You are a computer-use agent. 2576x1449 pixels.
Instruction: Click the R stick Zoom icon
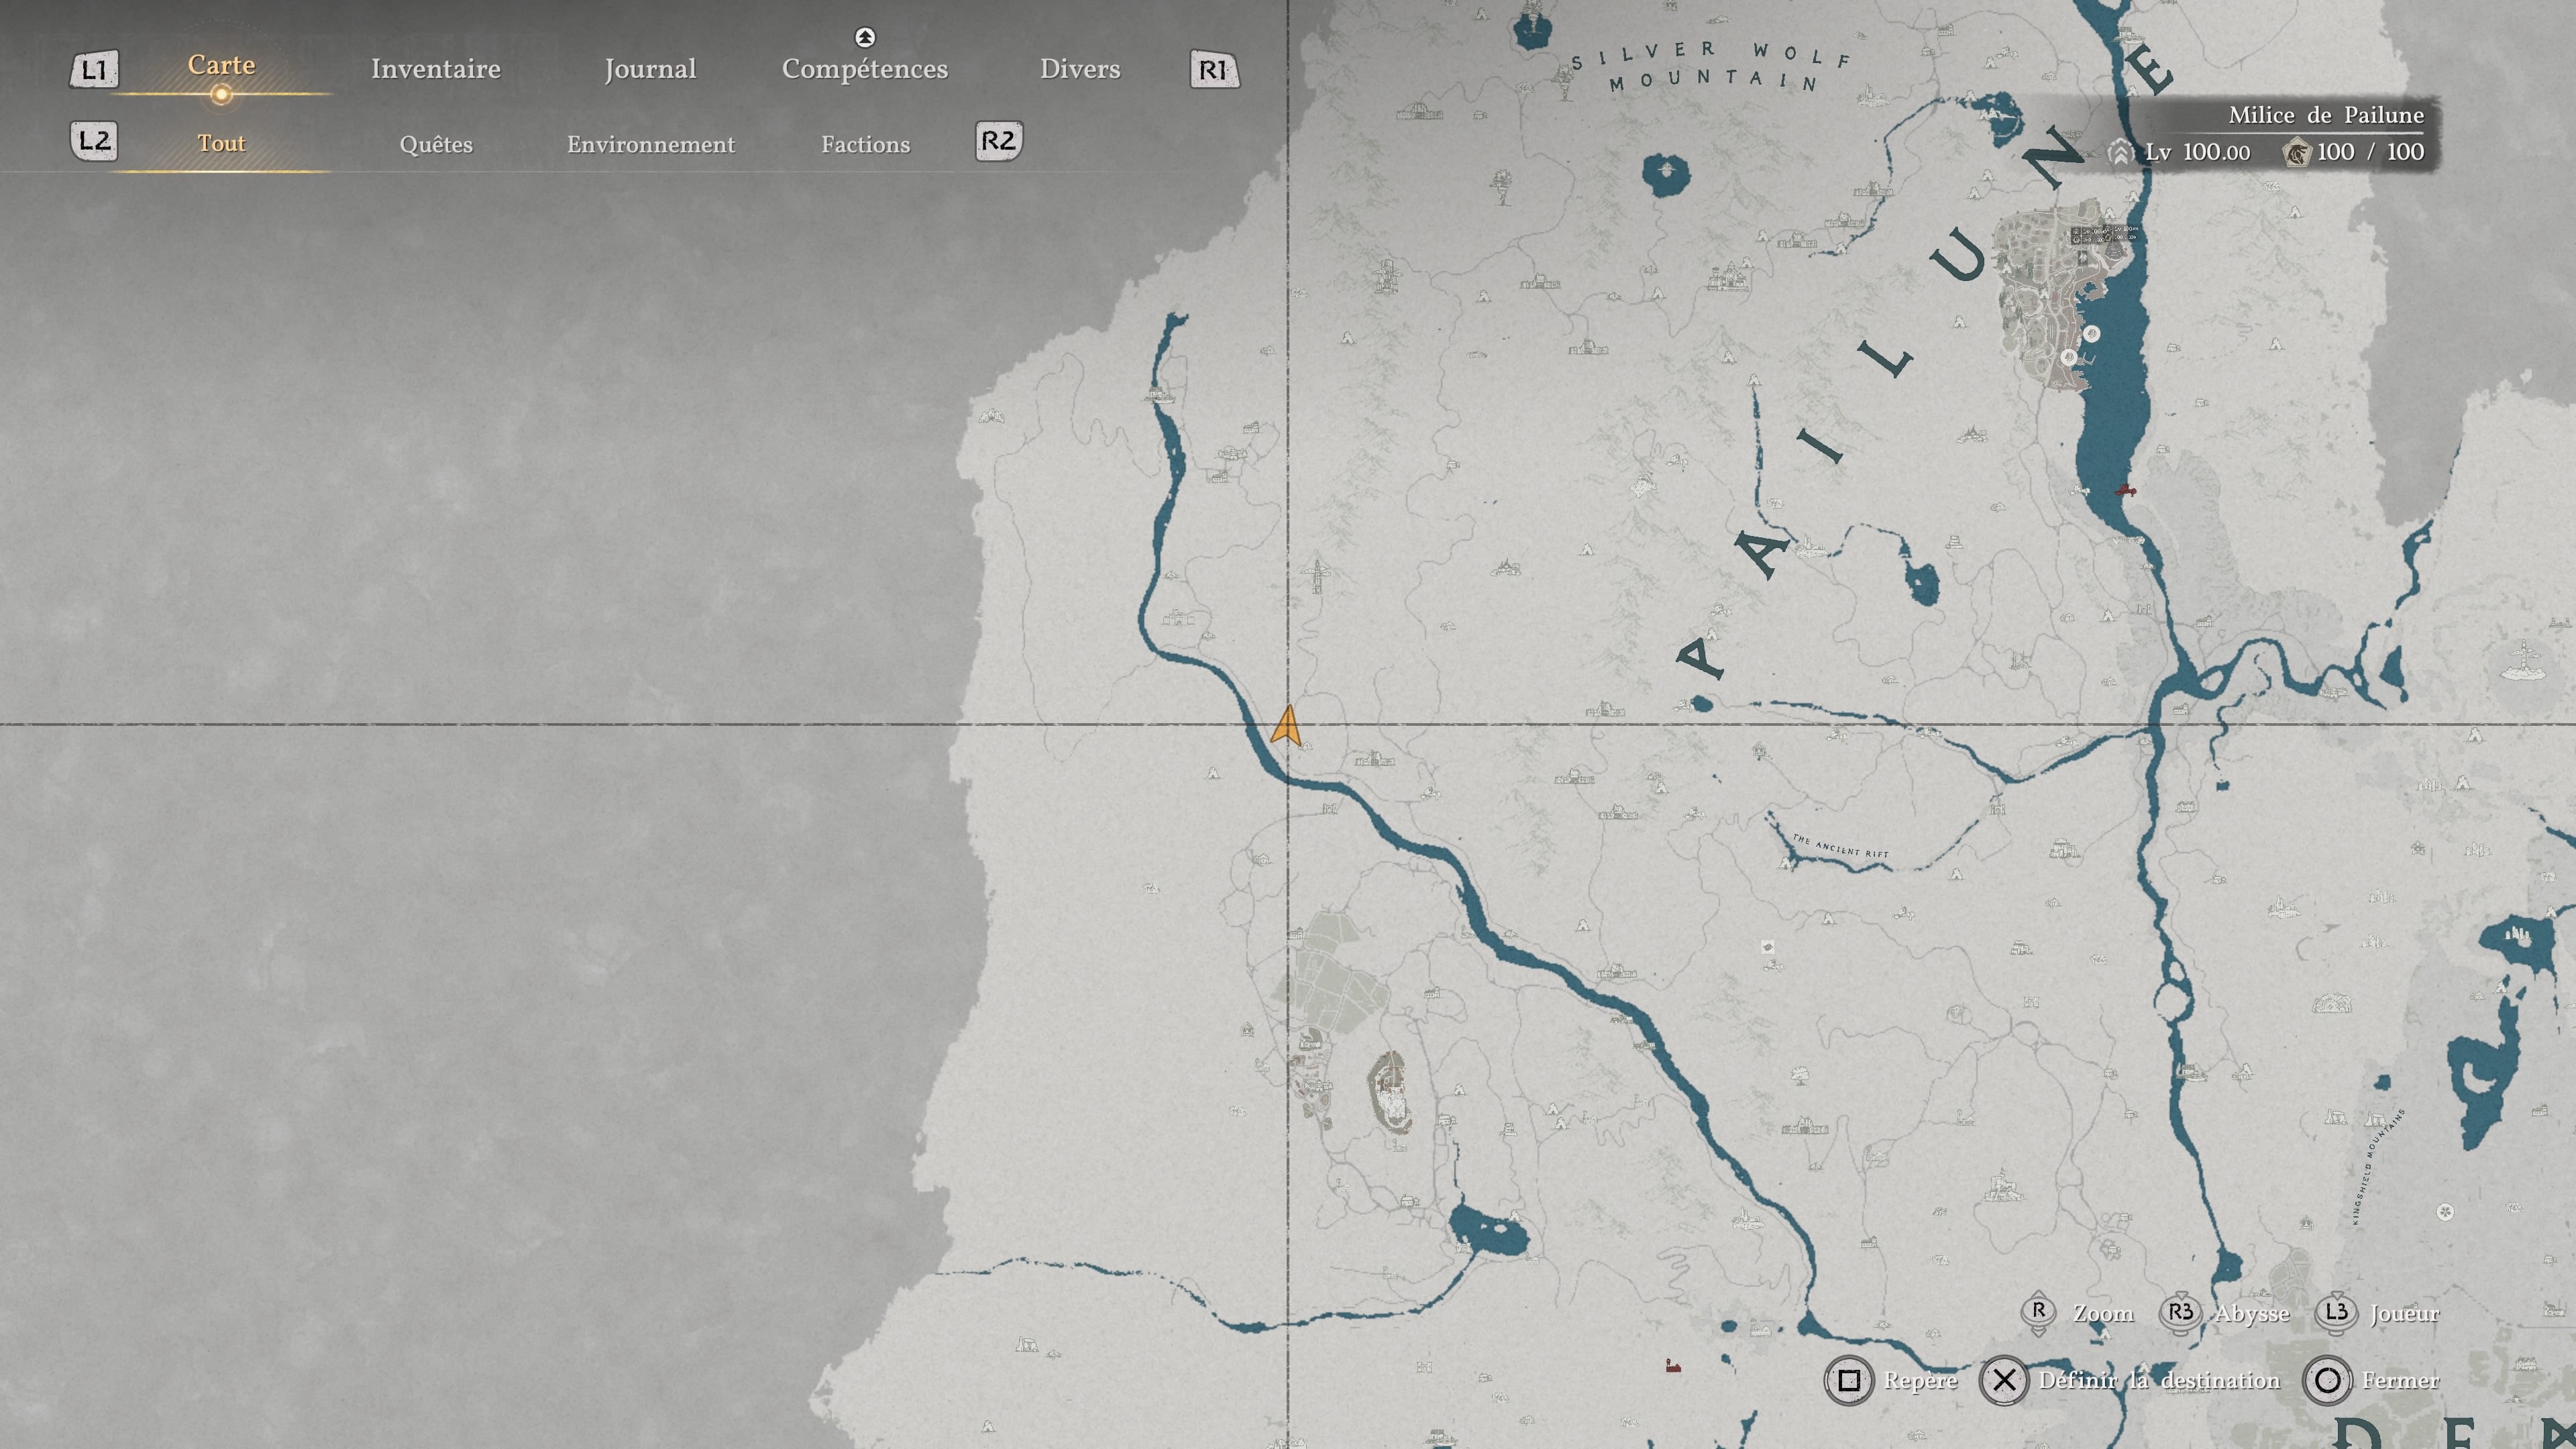click(2039, 1313)
